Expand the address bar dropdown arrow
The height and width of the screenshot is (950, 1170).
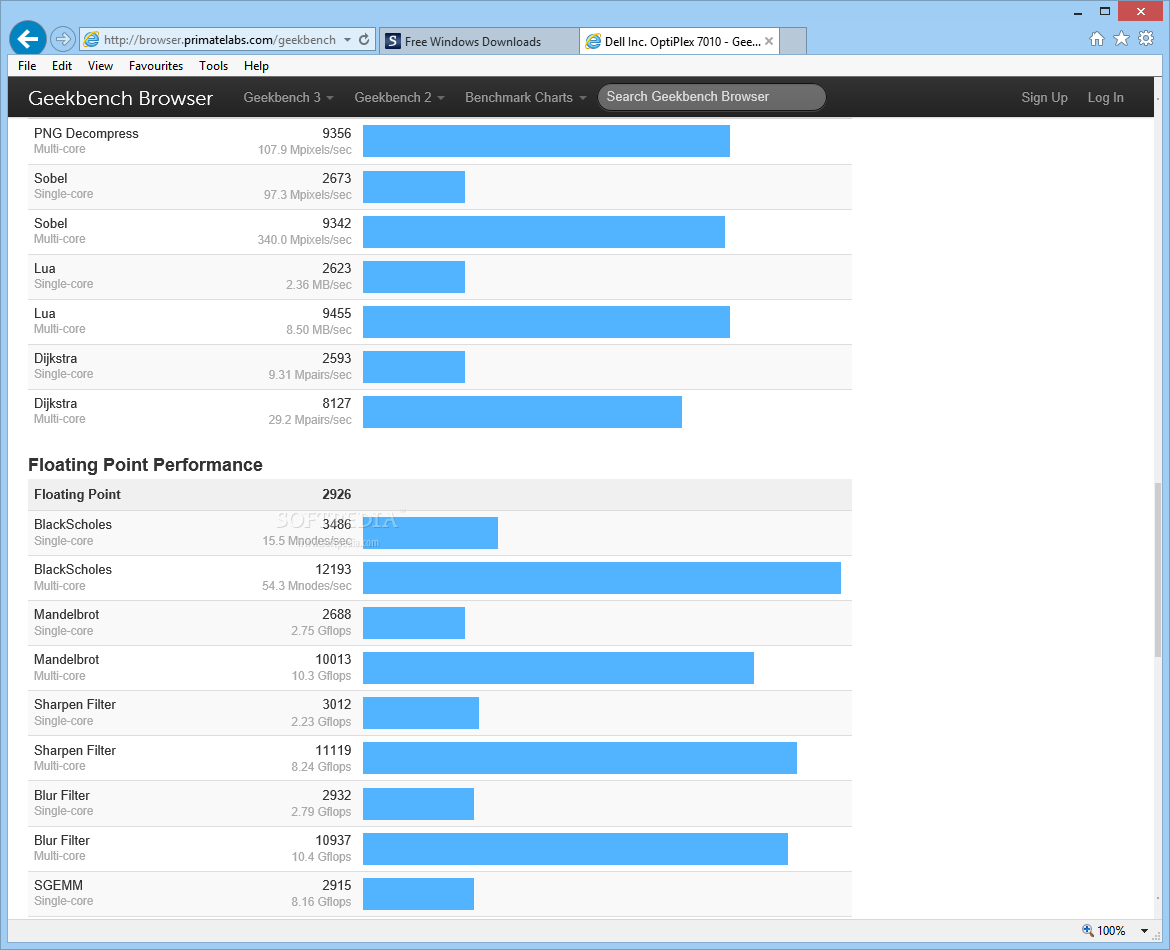pos(347,40)
